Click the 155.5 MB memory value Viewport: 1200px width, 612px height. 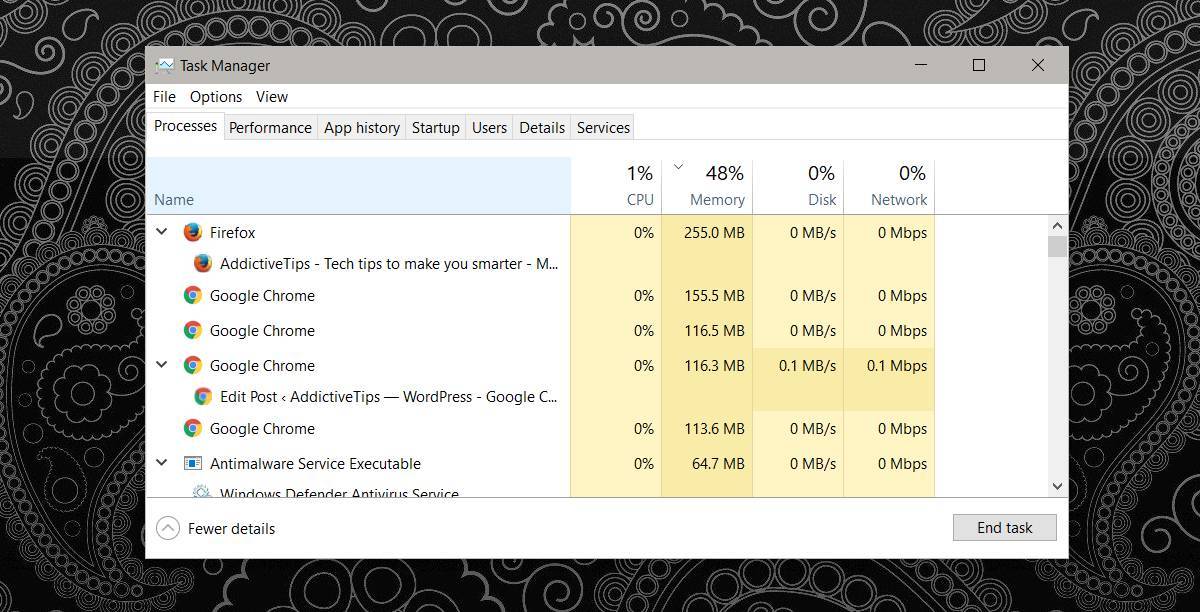(714, 295)
